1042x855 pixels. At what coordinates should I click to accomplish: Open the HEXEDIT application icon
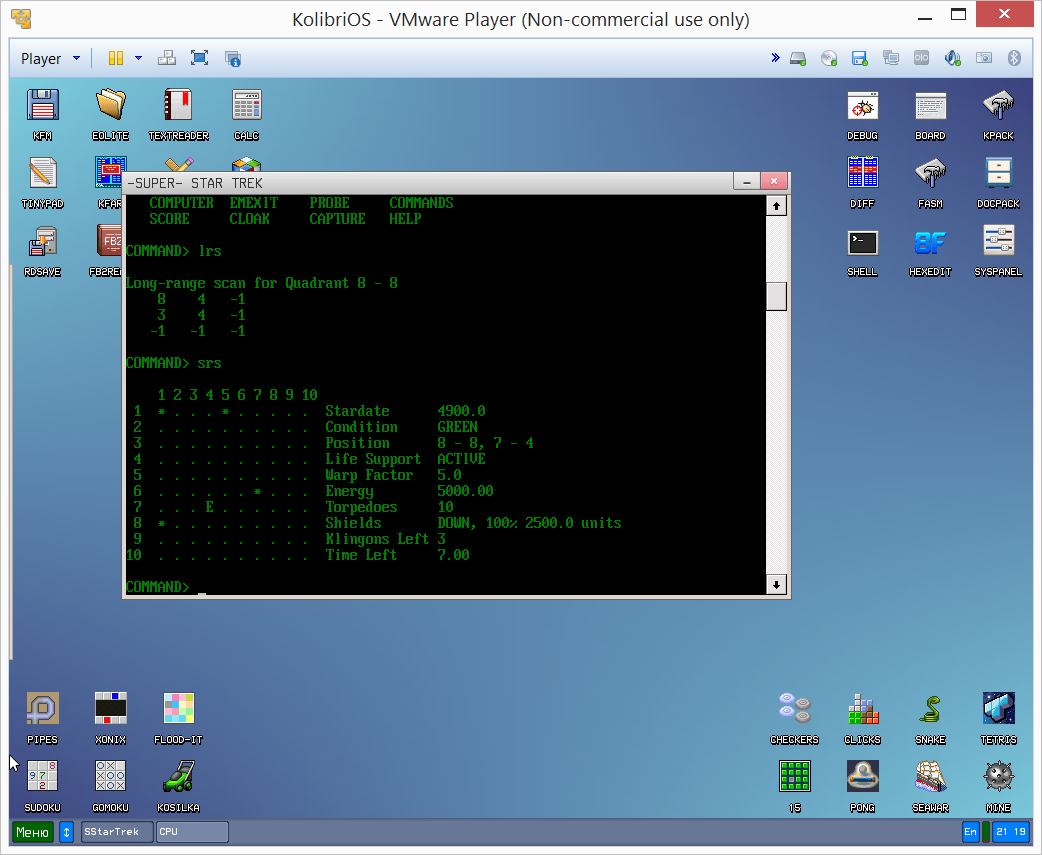click(x=930, y=243)
